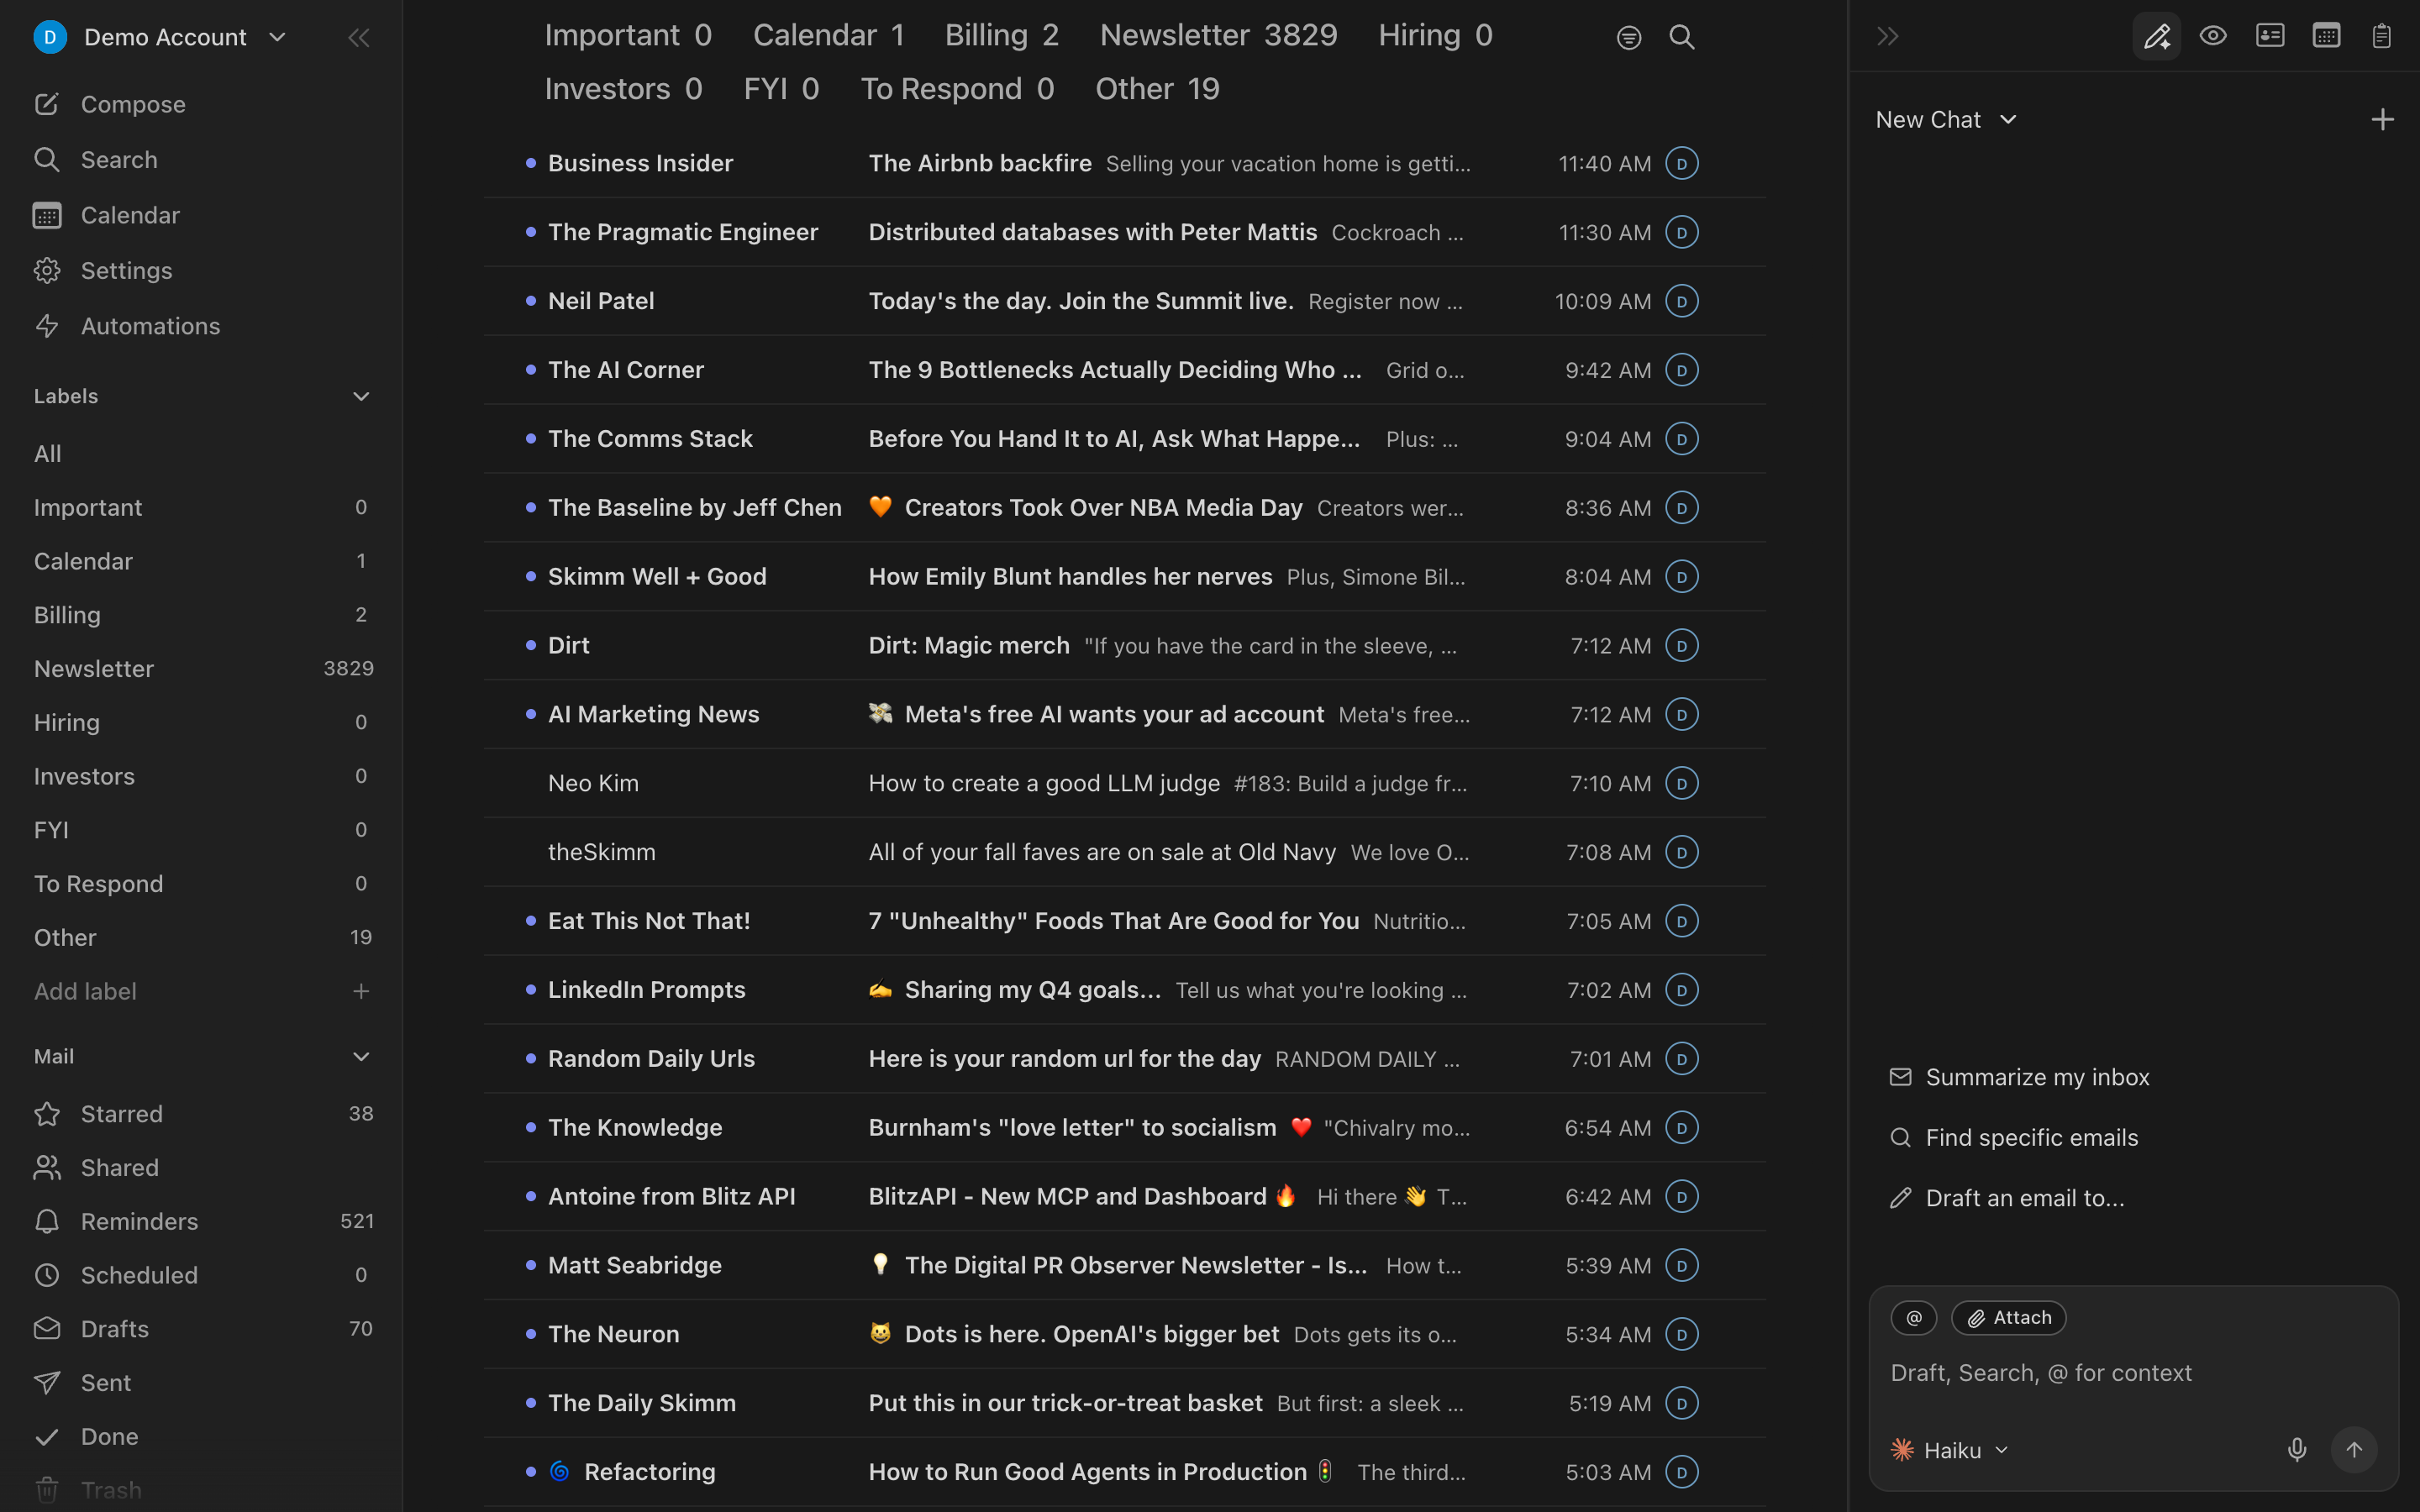
Task: Click the magnifier icon above email list
Action: 1682,38
